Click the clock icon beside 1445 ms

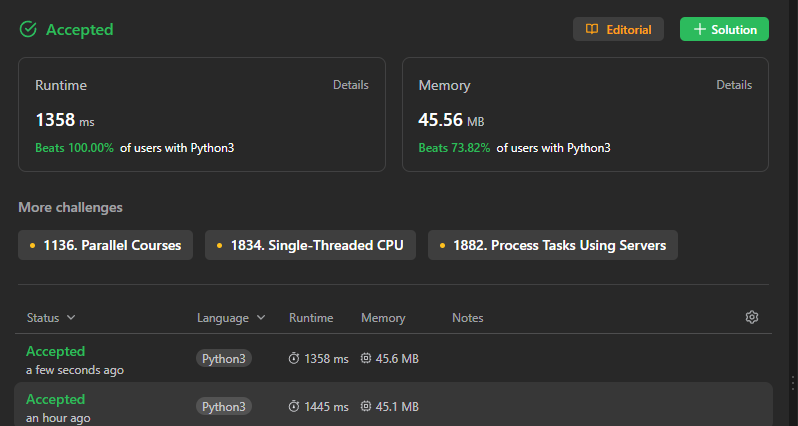click(x=294, y=407)
